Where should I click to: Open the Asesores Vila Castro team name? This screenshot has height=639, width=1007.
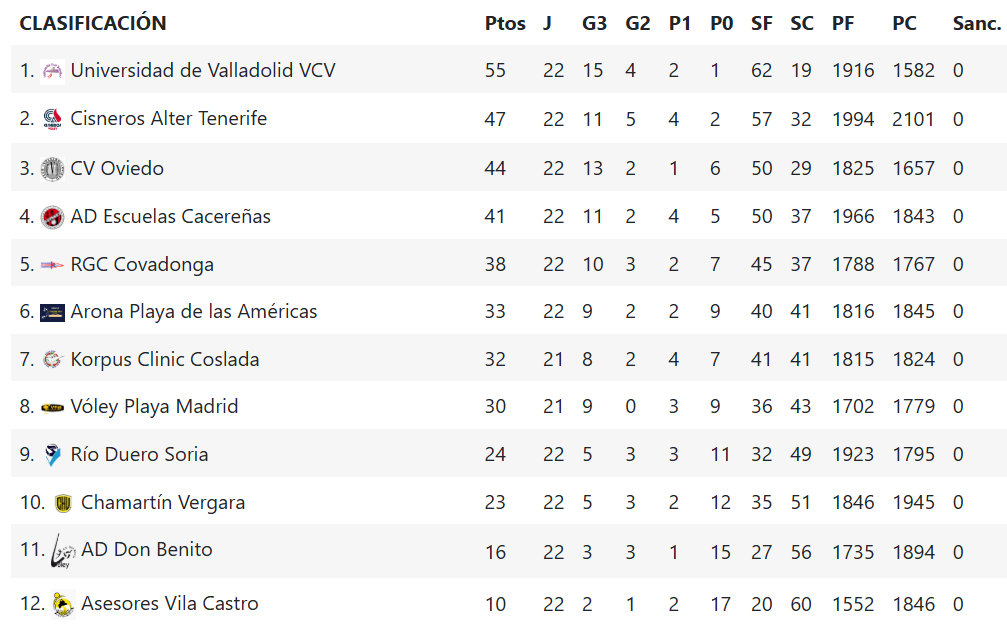click(x=170, y=604)
